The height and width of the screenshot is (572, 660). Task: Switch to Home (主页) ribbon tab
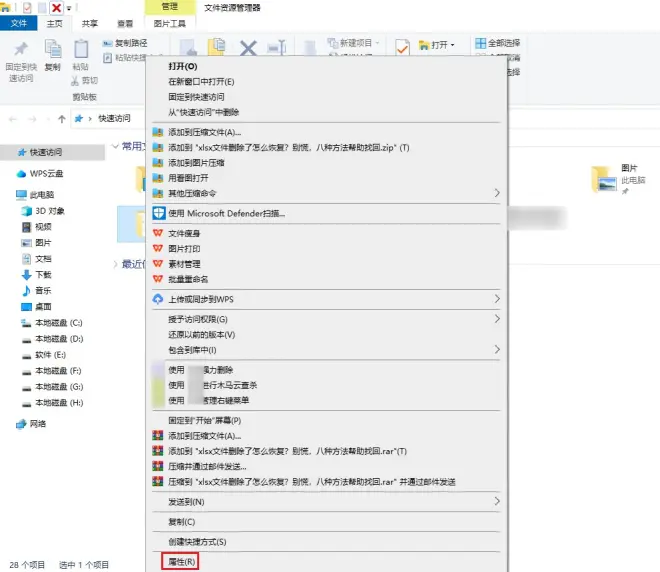point(54,24)
